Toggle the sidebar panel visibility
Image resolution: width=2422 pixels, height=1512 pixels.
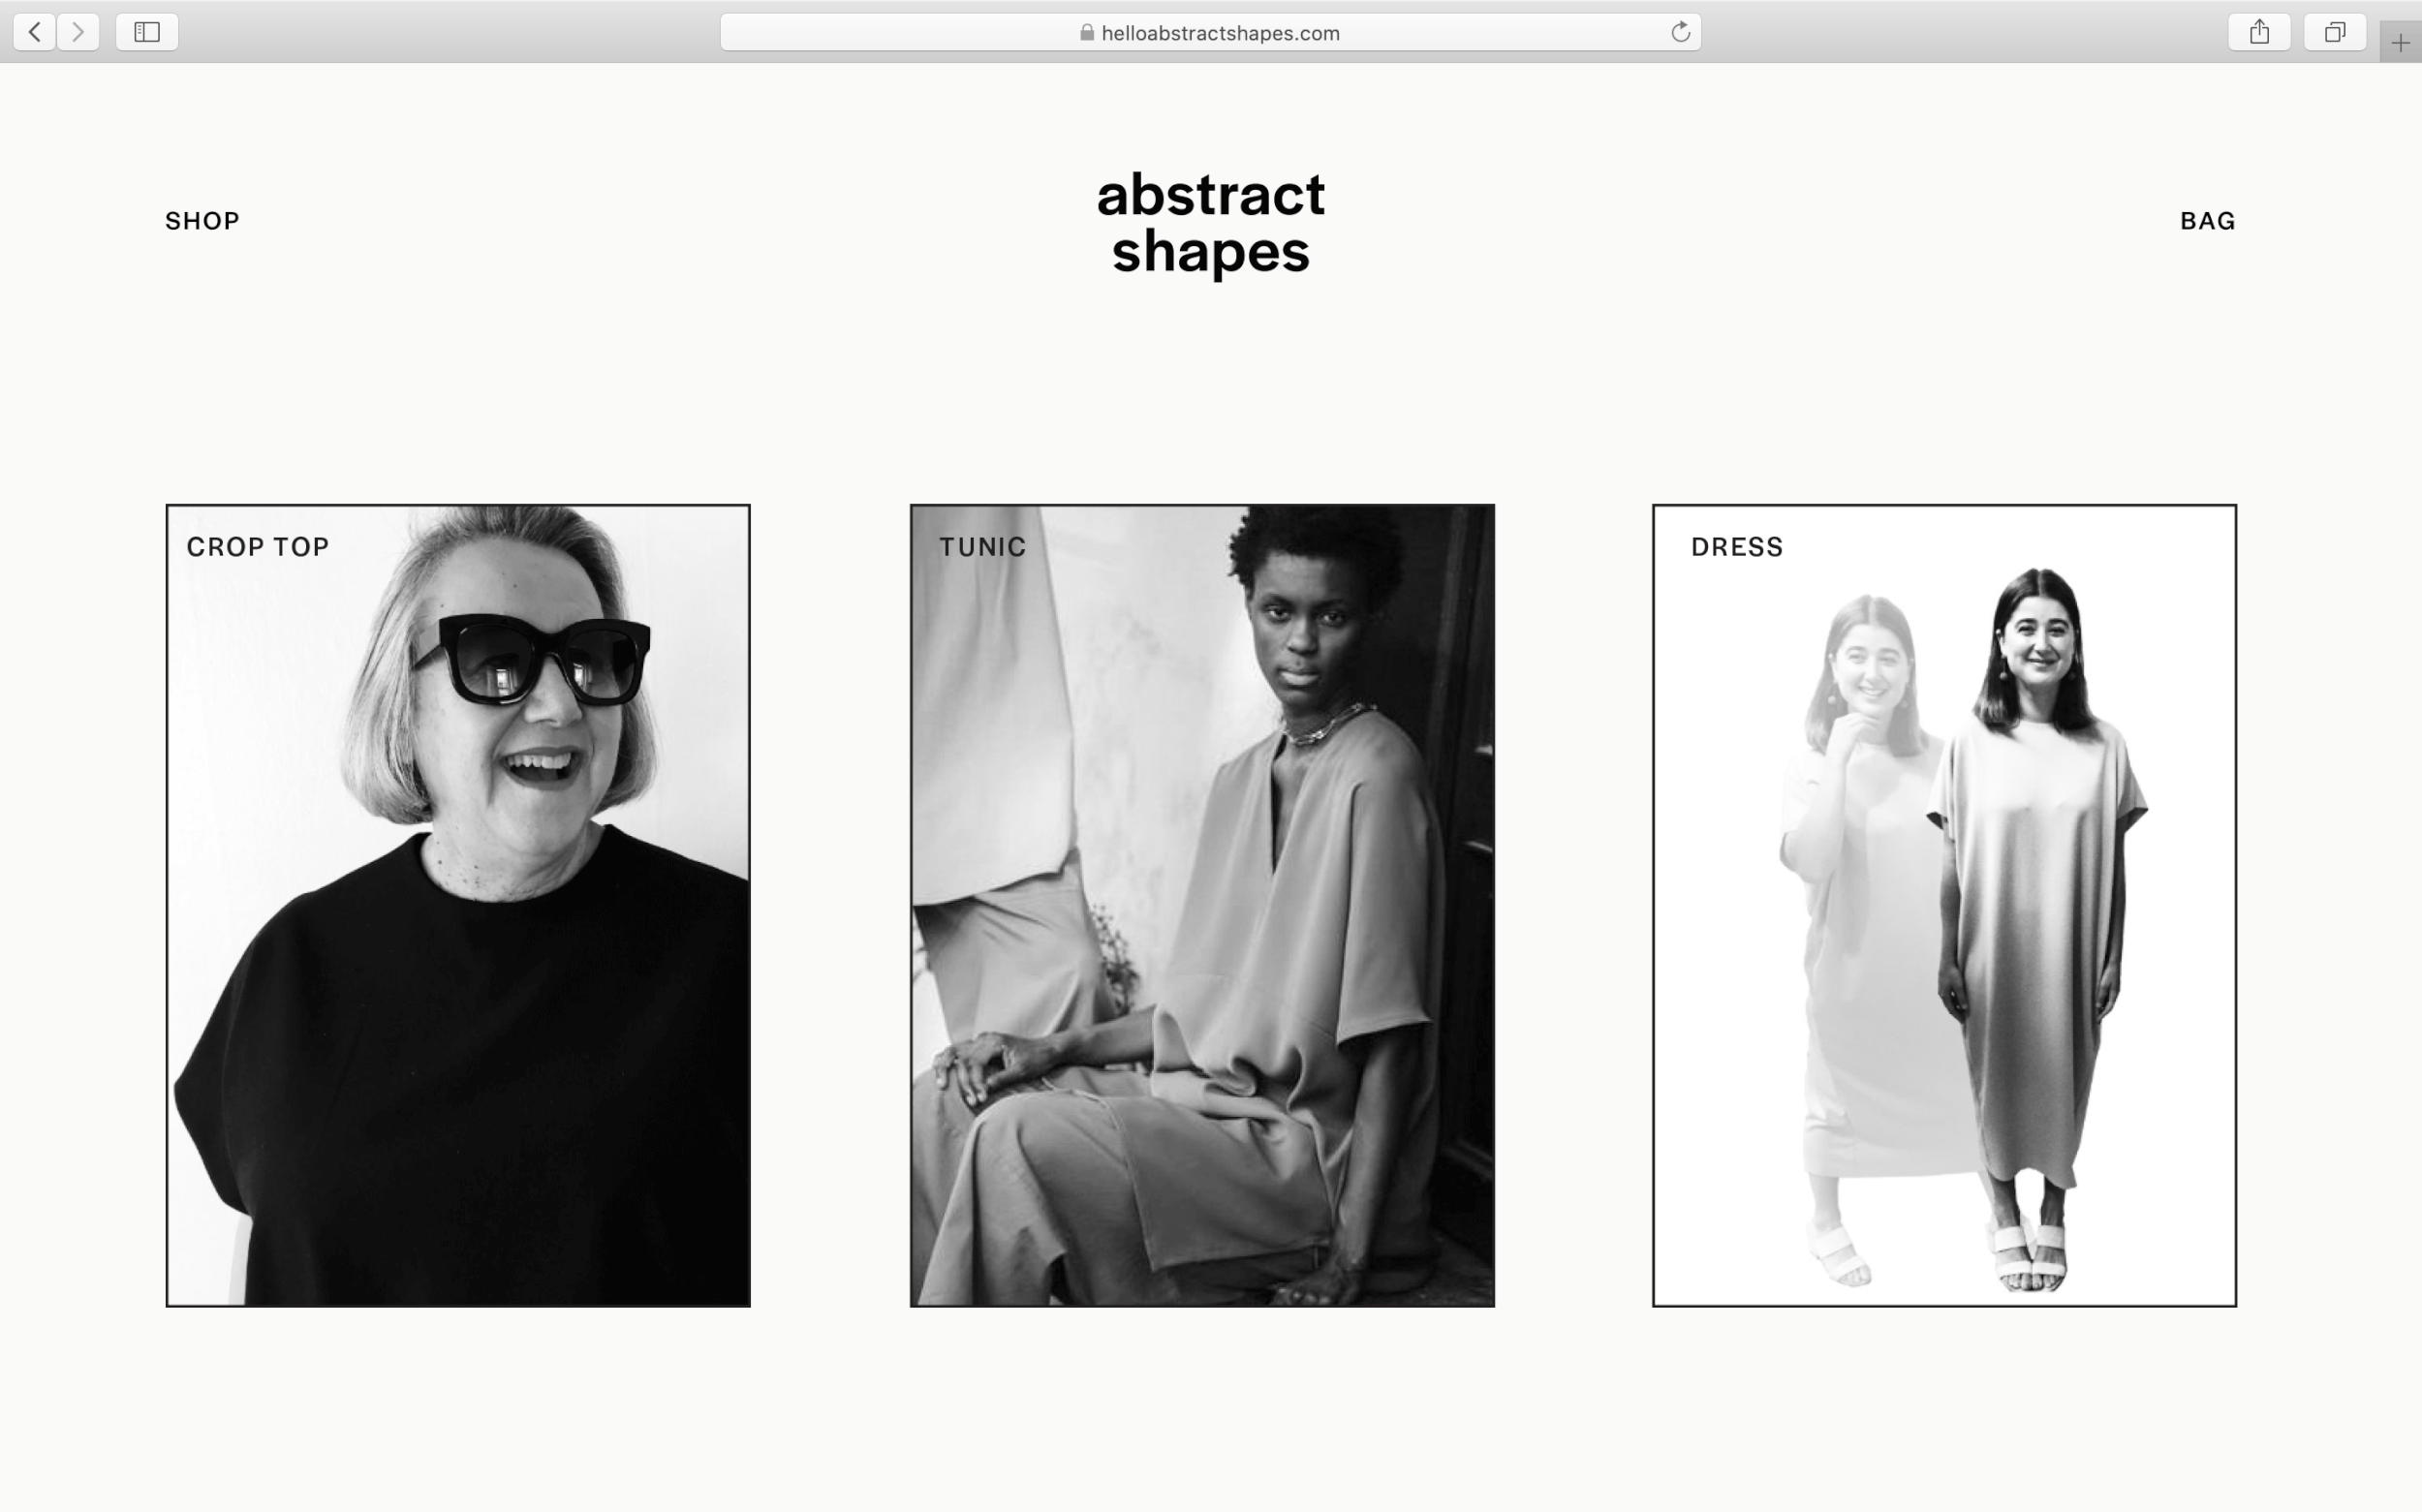pos(145,31)
